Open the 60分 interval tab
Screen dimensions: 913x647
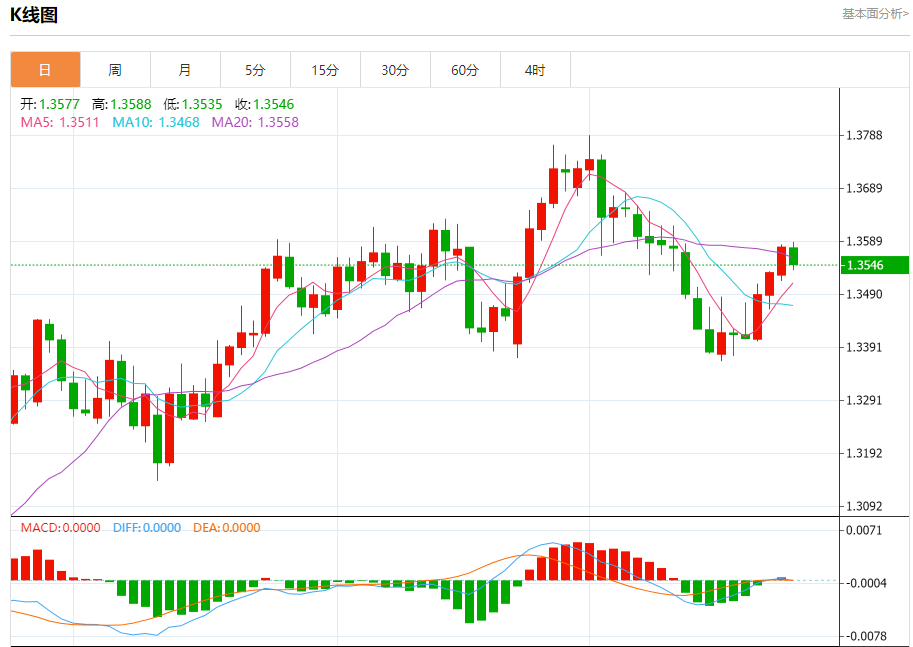click(x=465, y=70)
